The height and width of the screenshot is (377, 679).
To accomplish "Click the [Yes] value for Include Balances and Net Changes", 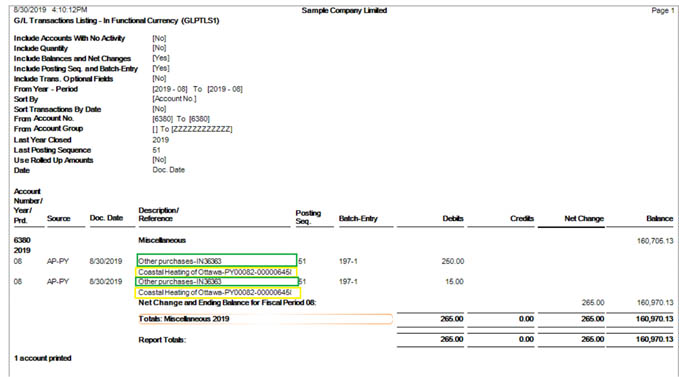I will (x=161, y=58).
